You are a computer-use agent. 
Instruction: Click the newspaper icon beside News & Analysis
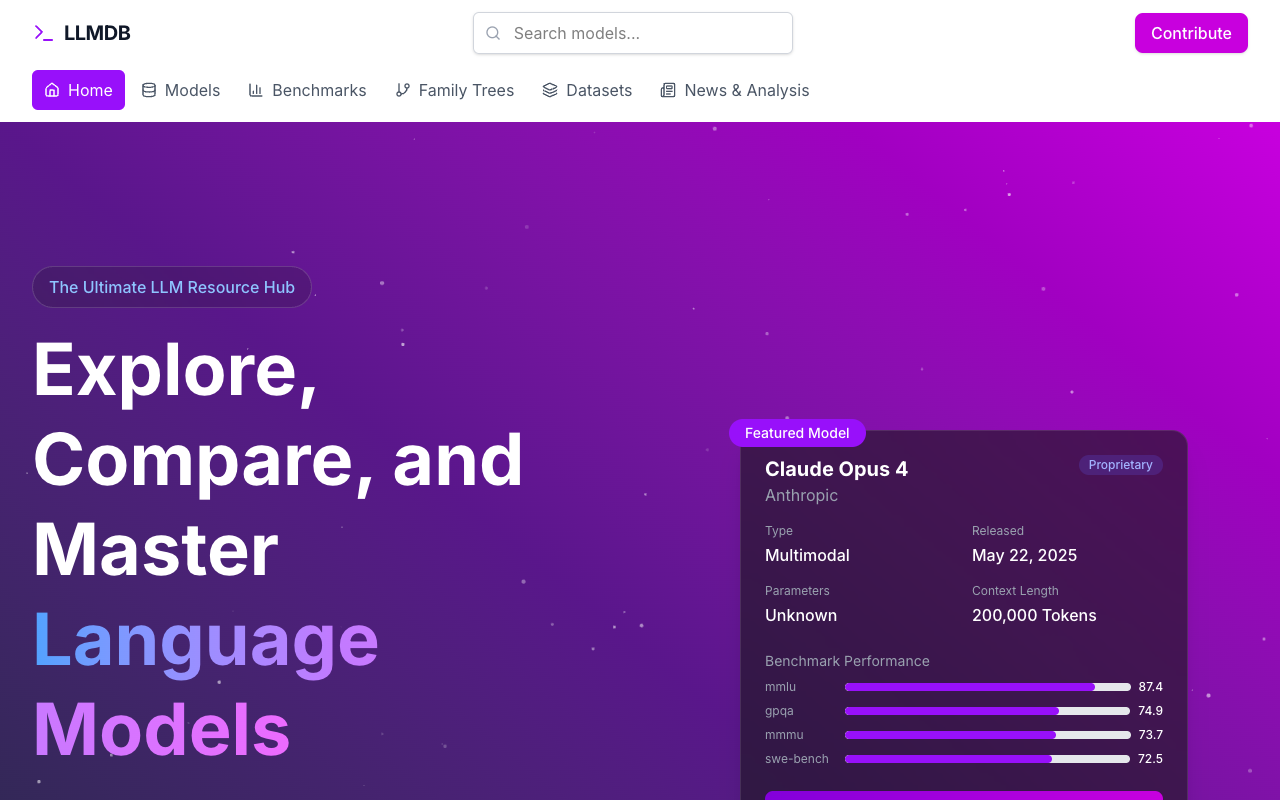click(x=668, y=90)
